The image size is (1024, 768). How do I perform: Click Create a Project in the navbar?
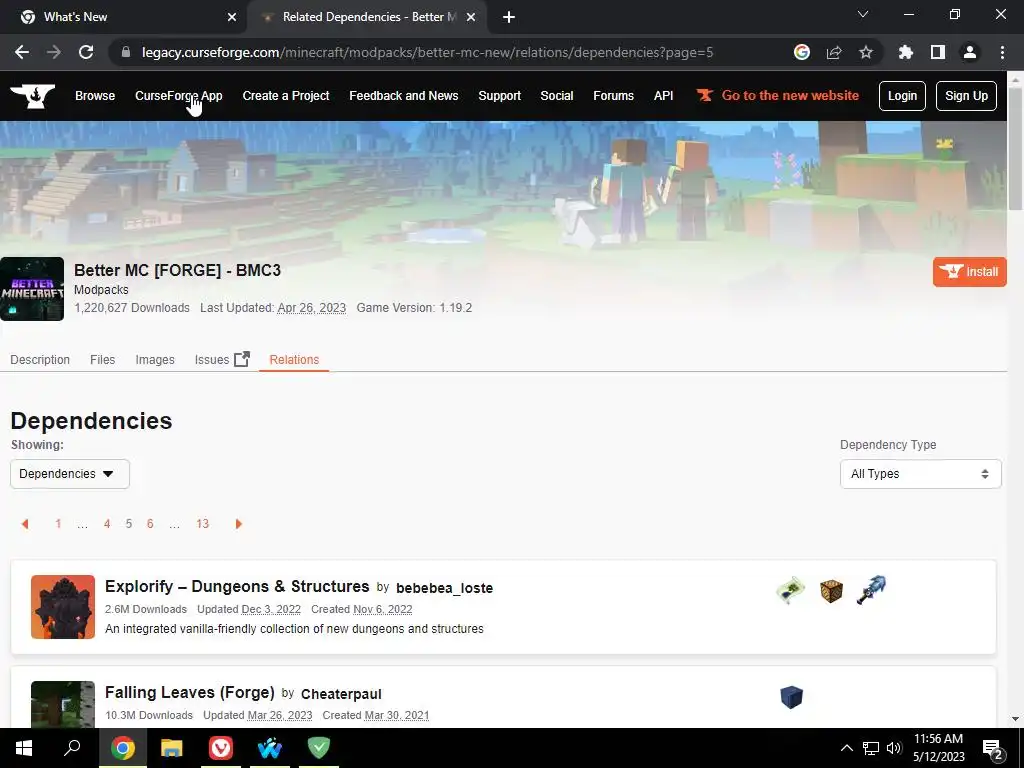285,96
